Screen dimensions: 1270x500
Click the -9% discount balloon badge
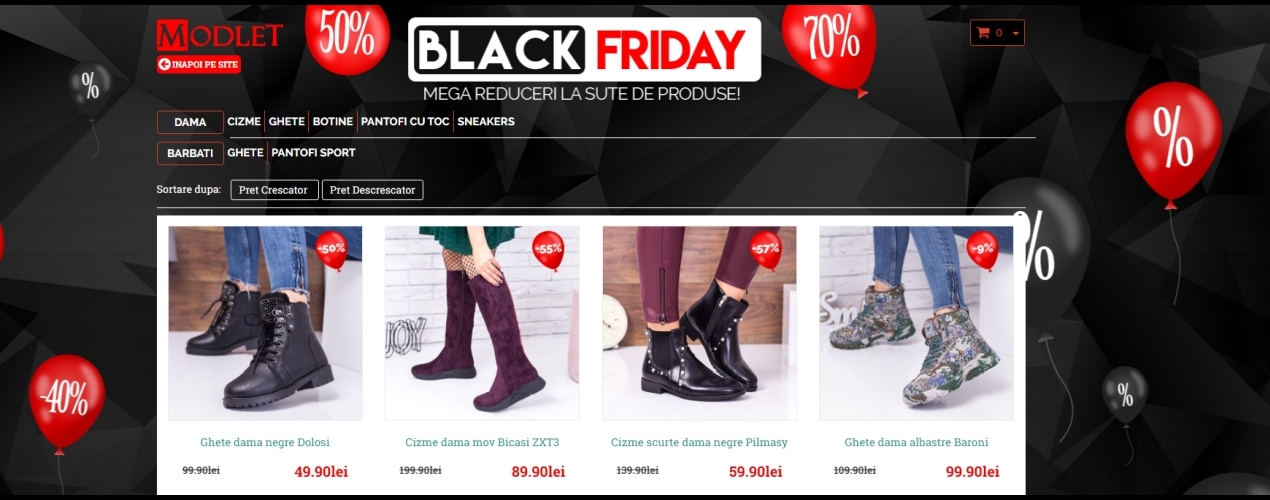(982, 249)
